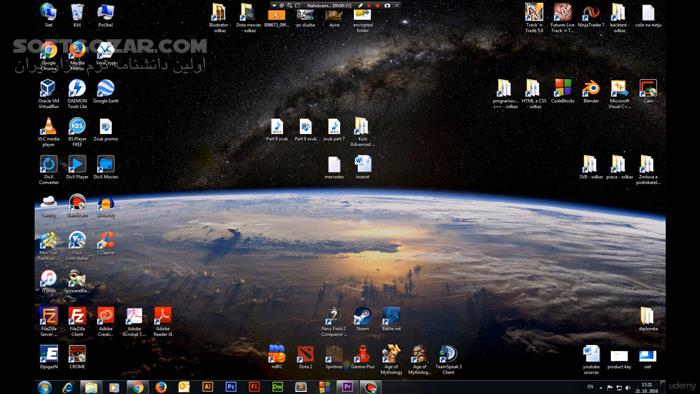Open Firefox from the taskbar
Screen dimensions: 700x394
coord(161,387)
